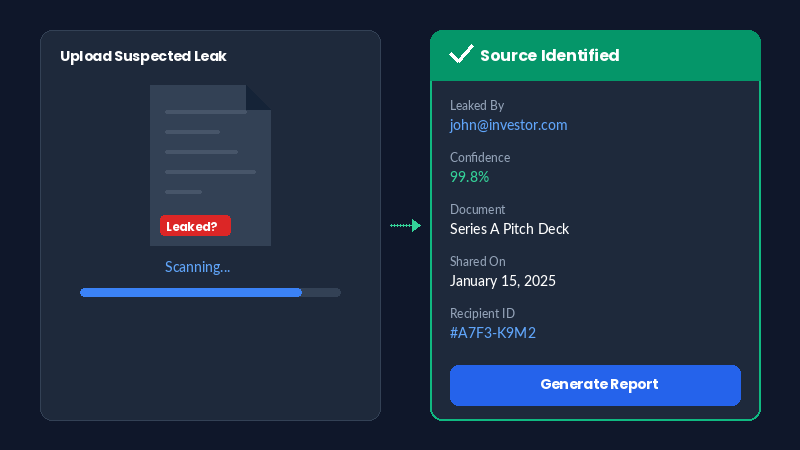This screenshot has width=800, height=450.
Task: Click the "Confidence" field label
Action: tap(480, 157)
